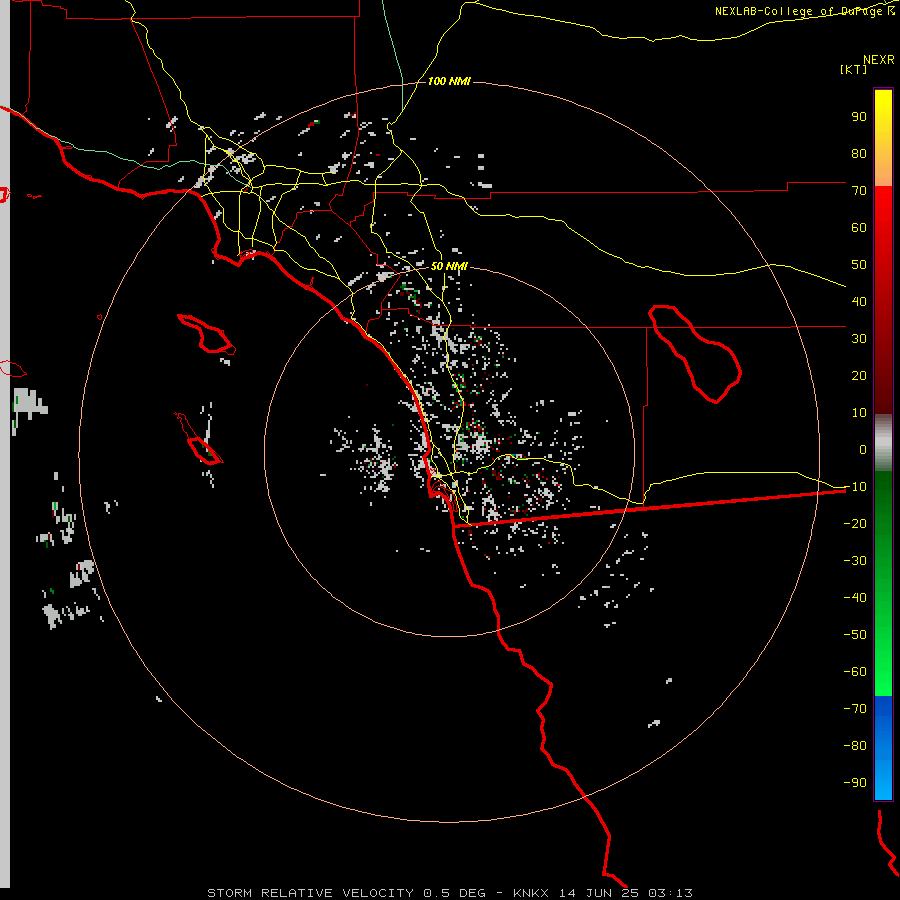Click the -10 value on velocity scale
The width and height of the screenshot is (900, 900).
pyautogui.click(x=855, y=487)
